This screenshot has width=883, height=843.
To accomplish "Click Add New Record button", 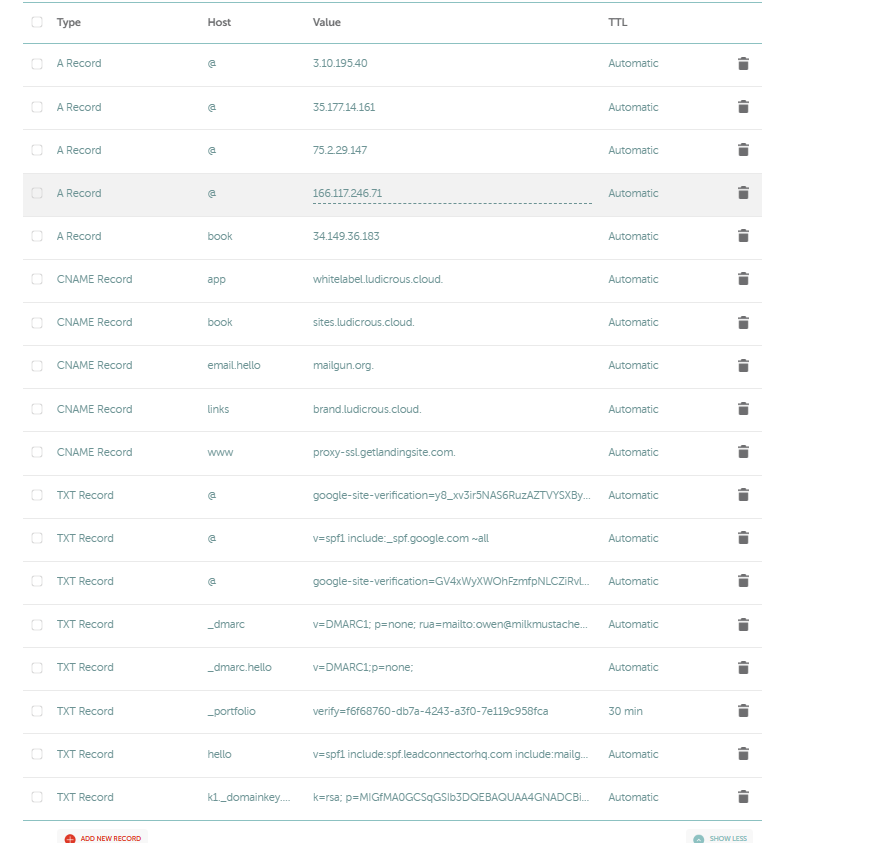I will pyautogui.click(x=102, y=838).
